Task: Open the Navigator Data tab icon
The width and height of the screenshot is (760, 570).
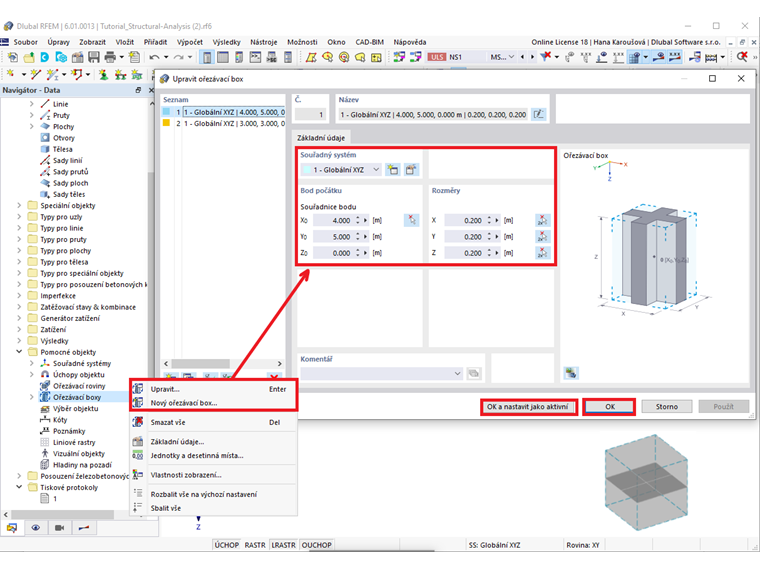Action: click(x=12, y=527)
